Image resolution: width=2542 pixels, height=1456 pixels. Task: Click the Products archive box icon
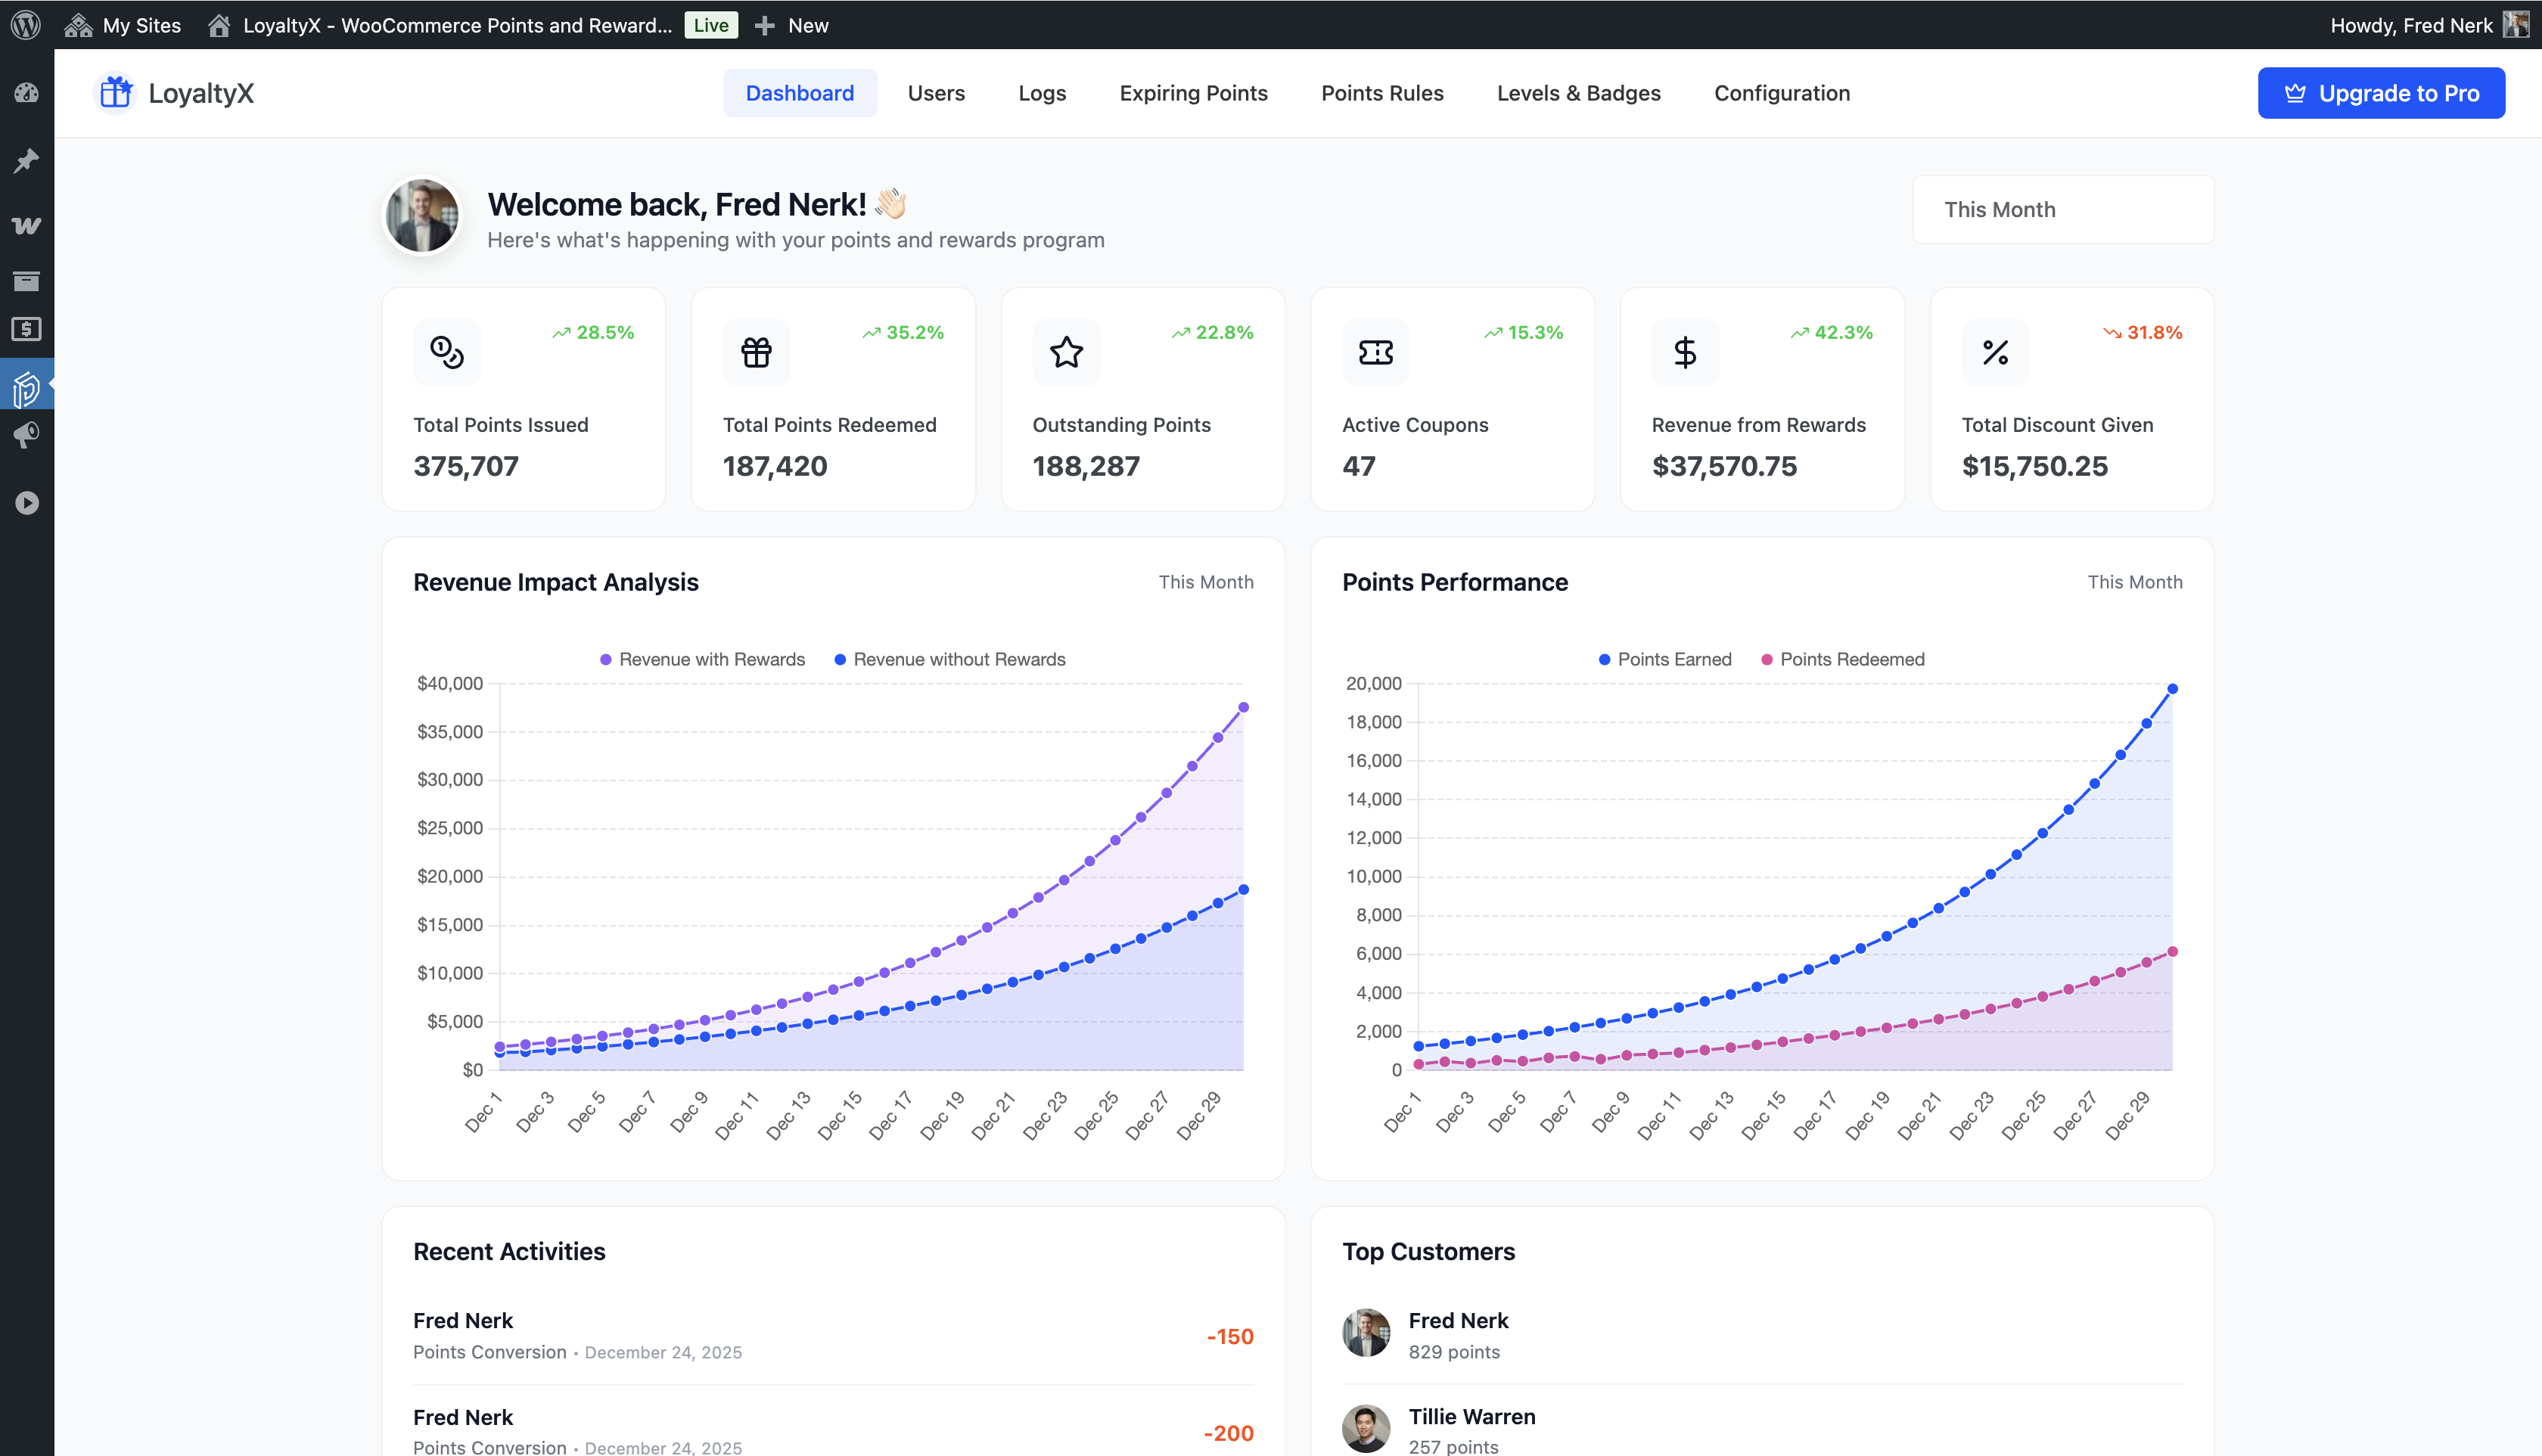click(x=26, y=281)
